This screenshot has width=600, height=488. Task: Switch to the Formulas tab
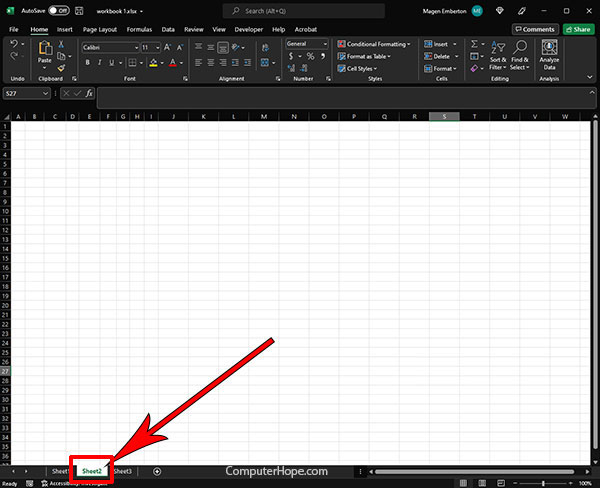(139, 29)
